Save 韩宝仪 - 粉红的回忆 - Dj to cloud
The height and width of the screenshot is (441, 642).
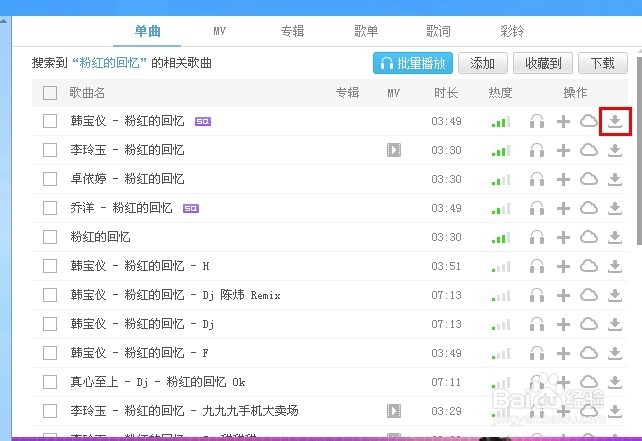coord(589,324)
